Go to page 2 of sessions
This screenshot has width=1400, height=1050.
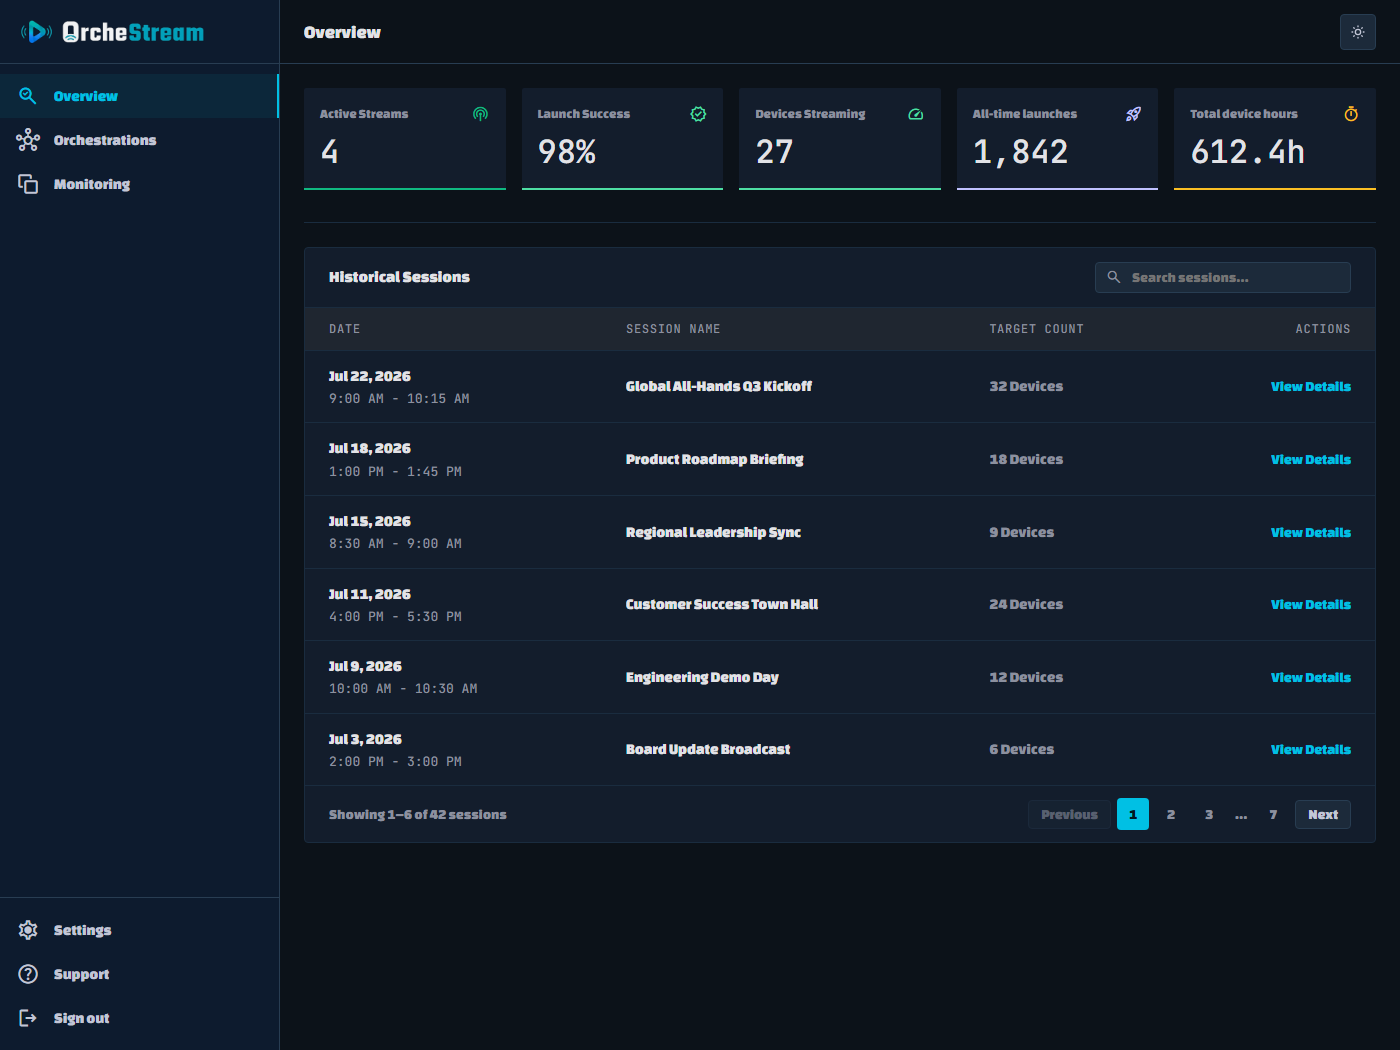[x=1171, y=814]
